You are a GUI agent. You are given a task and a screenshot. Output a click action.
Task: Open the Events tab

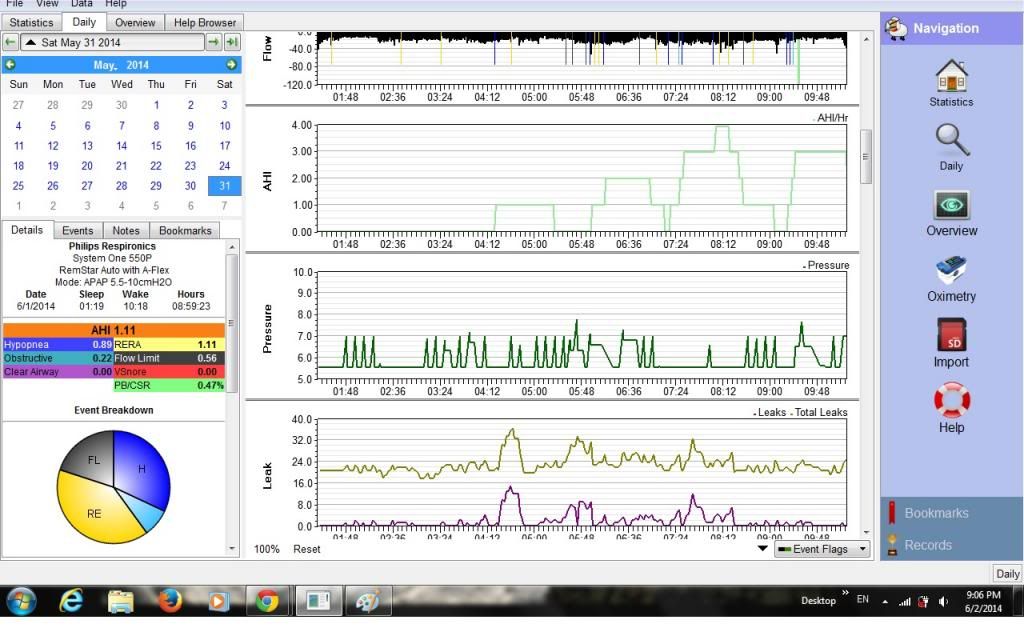click(x=78, y=231)
